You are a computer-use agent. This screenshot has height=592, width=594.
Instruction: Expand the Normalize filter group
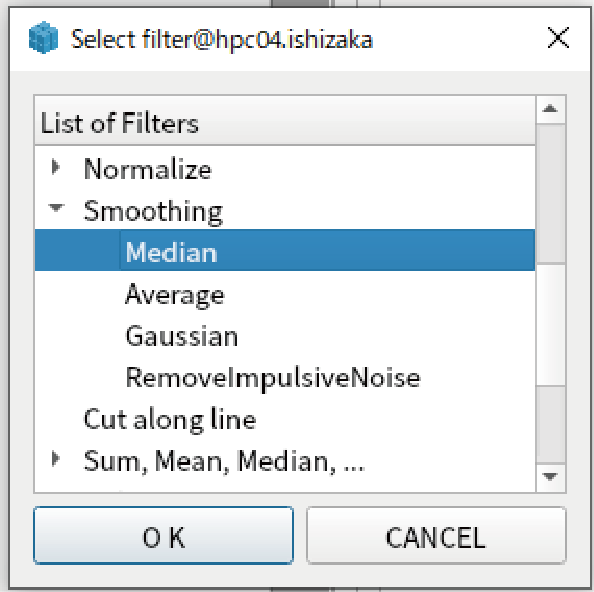point(56,167)
